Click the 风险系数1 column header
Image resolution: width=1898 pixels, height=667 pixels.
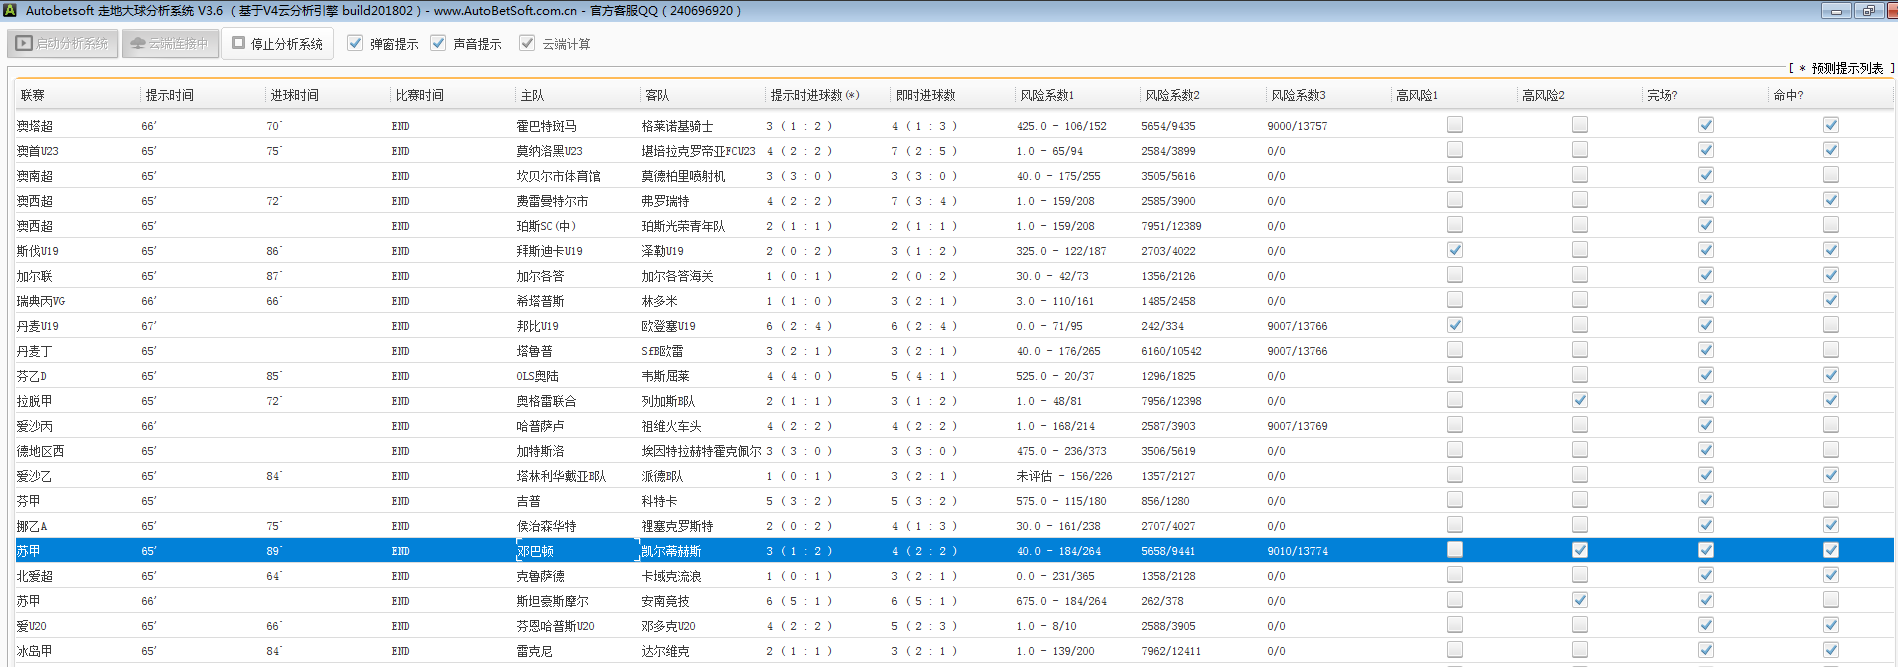[1047, 95]
